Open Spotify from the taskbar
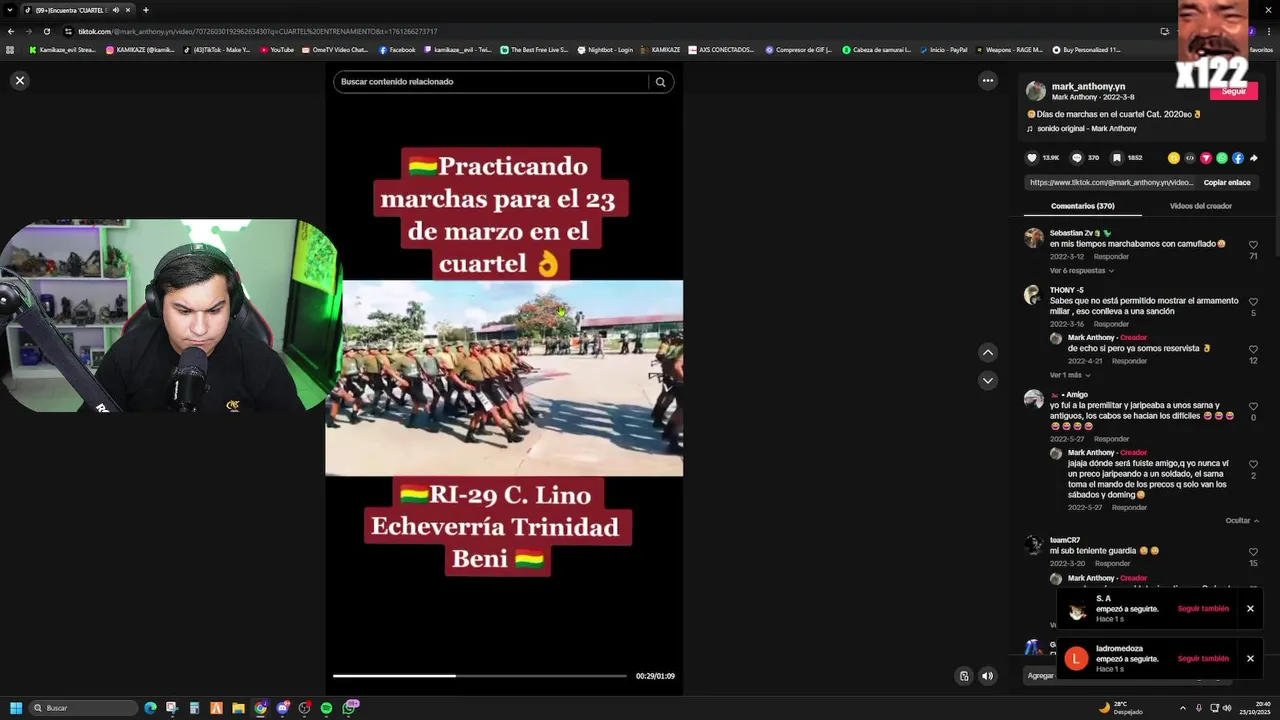The image size is (1280, 720). [326, 708]
